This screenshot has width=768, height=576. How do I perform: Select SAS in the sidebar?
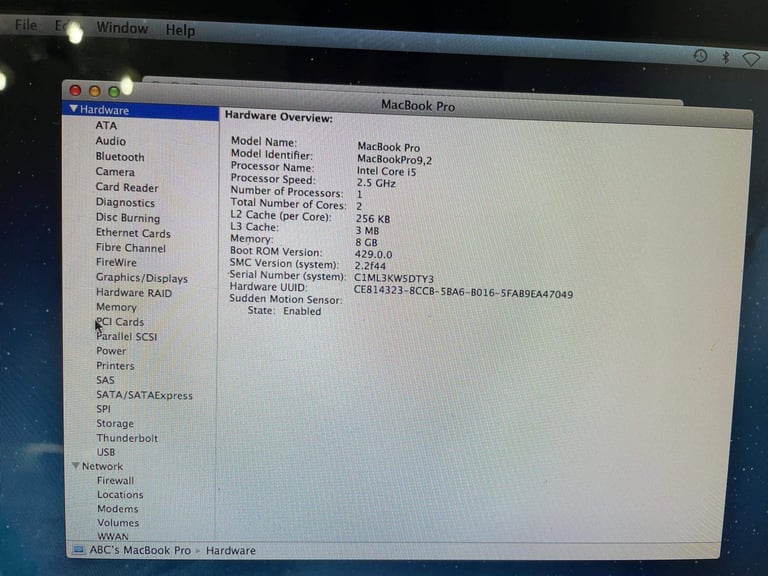pos(105,380)
